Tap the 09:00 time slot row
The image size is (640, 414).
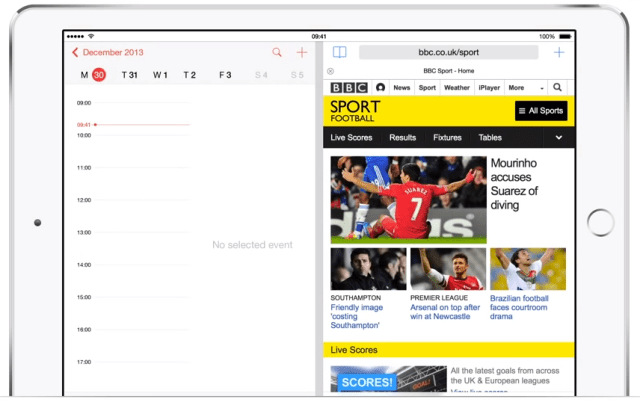[133, 103]
